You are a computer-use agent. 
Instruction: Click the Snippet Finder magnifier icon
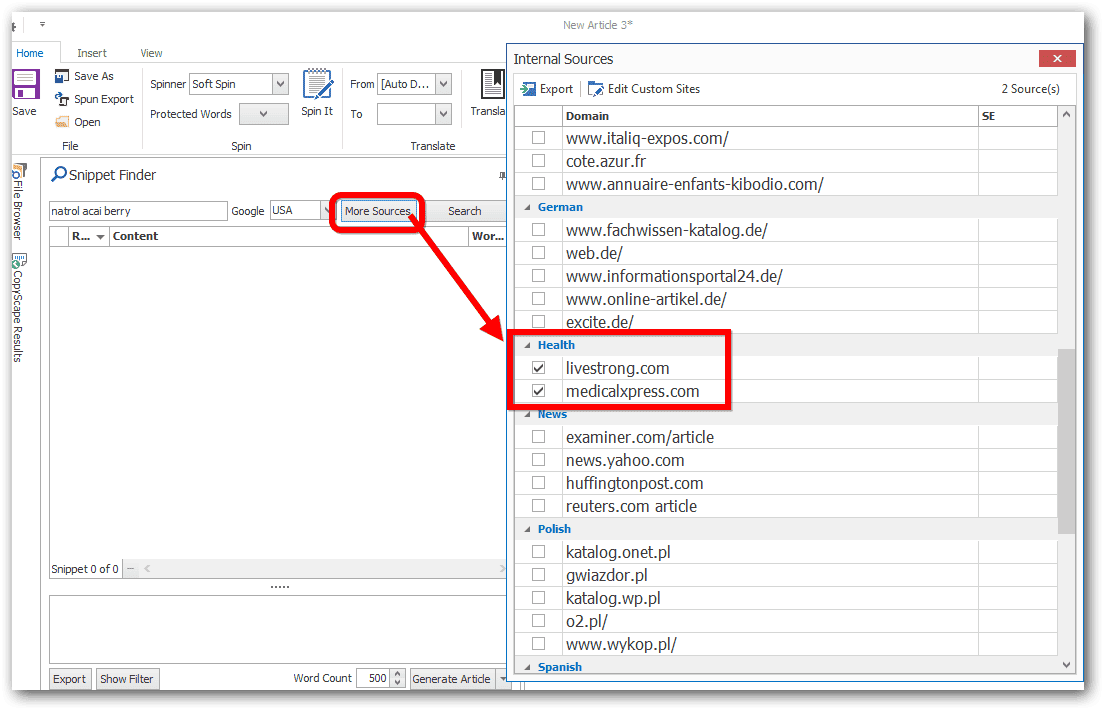pyautogui.click(x=59, y=174)
